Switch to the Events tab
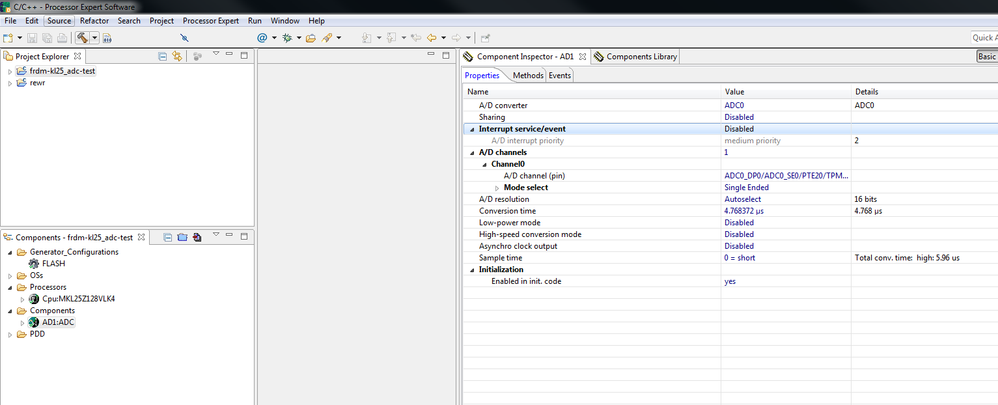The width and height of the screenshot is (998, 405). pyautogui.click(x=559, y=75)
